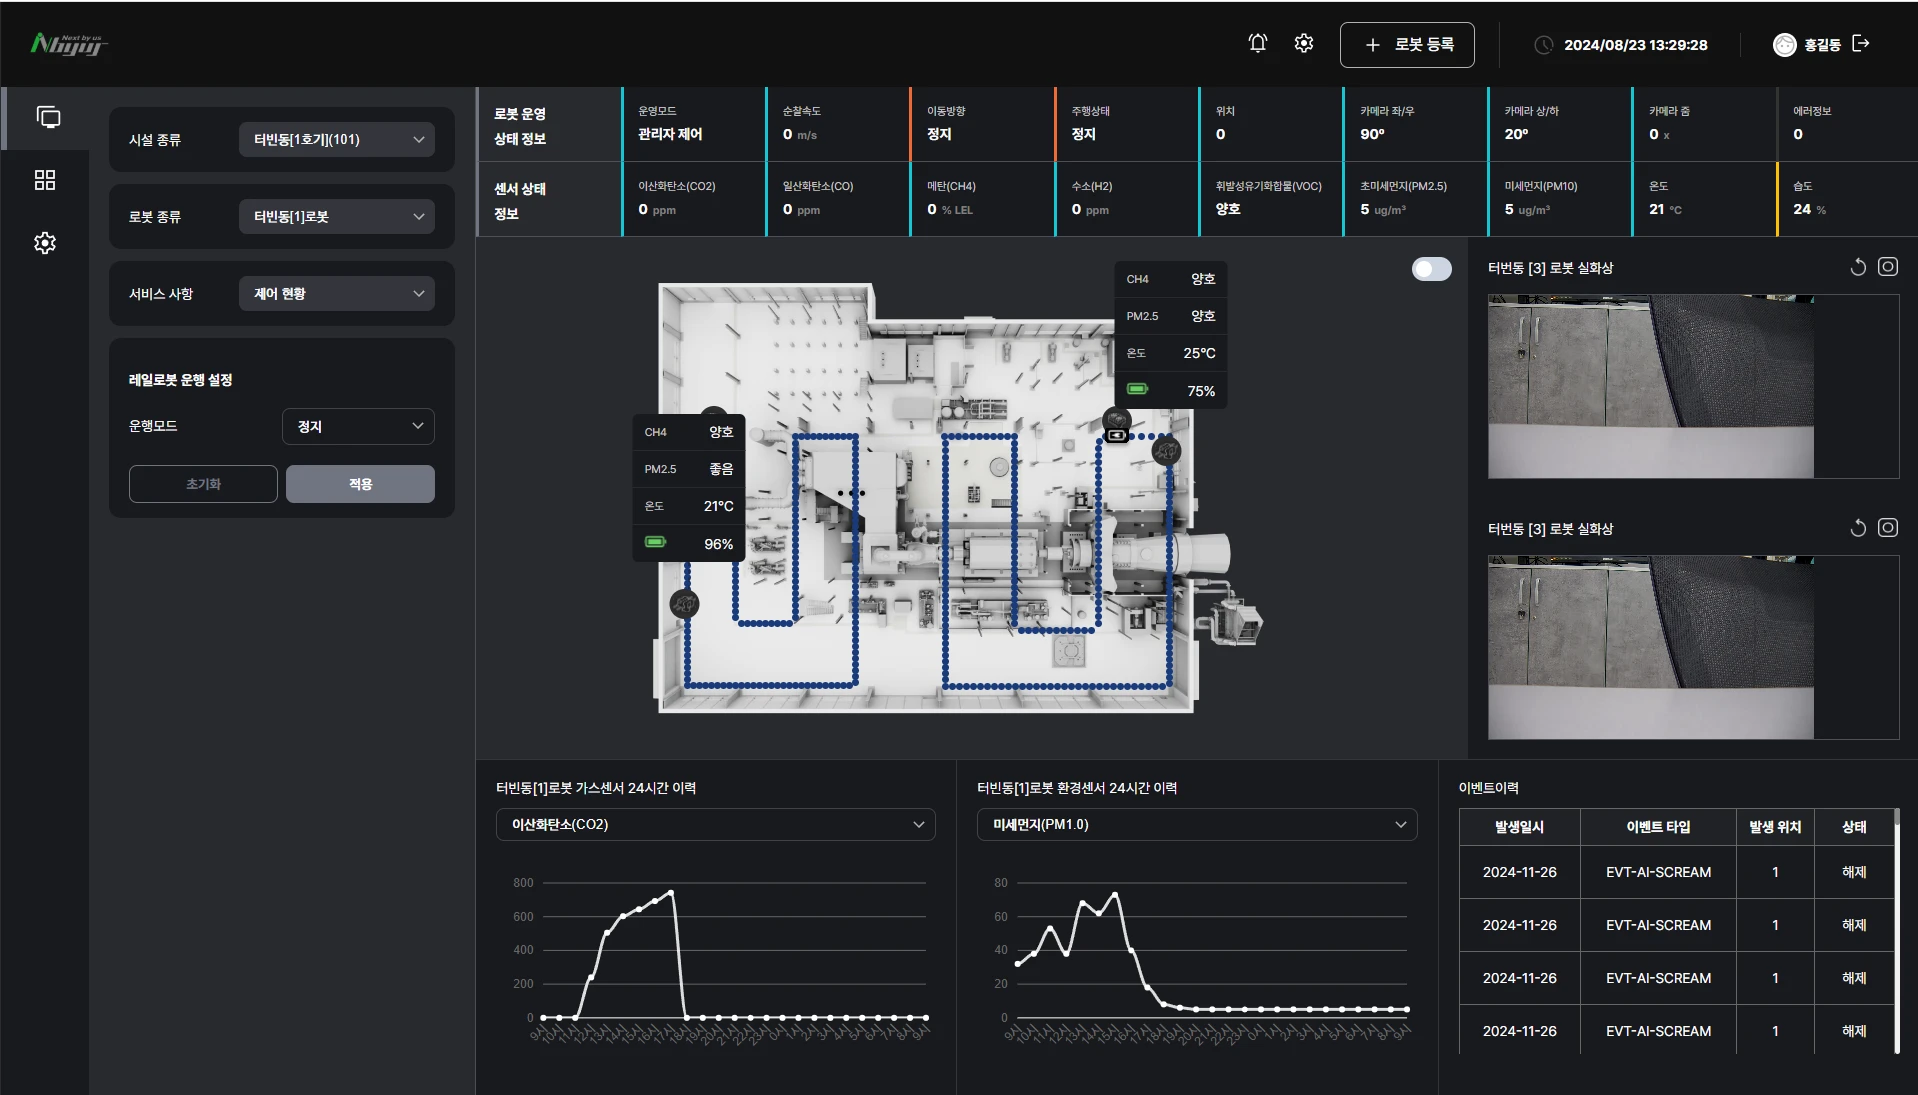The width and height of the screenshot is (1918, 1095).
Task: Click the 카메라 좌/우 90° status cell
Action: [x=1414, y=124]
